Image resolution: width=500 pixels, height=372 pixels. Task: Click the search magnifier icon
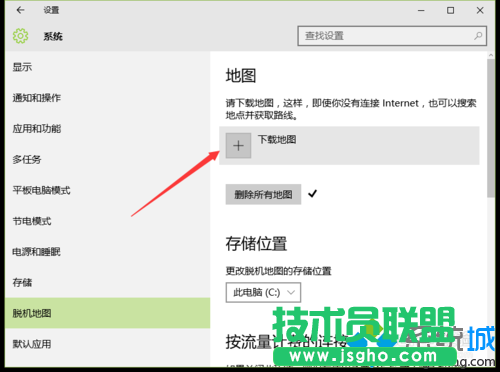click(478, 36)
